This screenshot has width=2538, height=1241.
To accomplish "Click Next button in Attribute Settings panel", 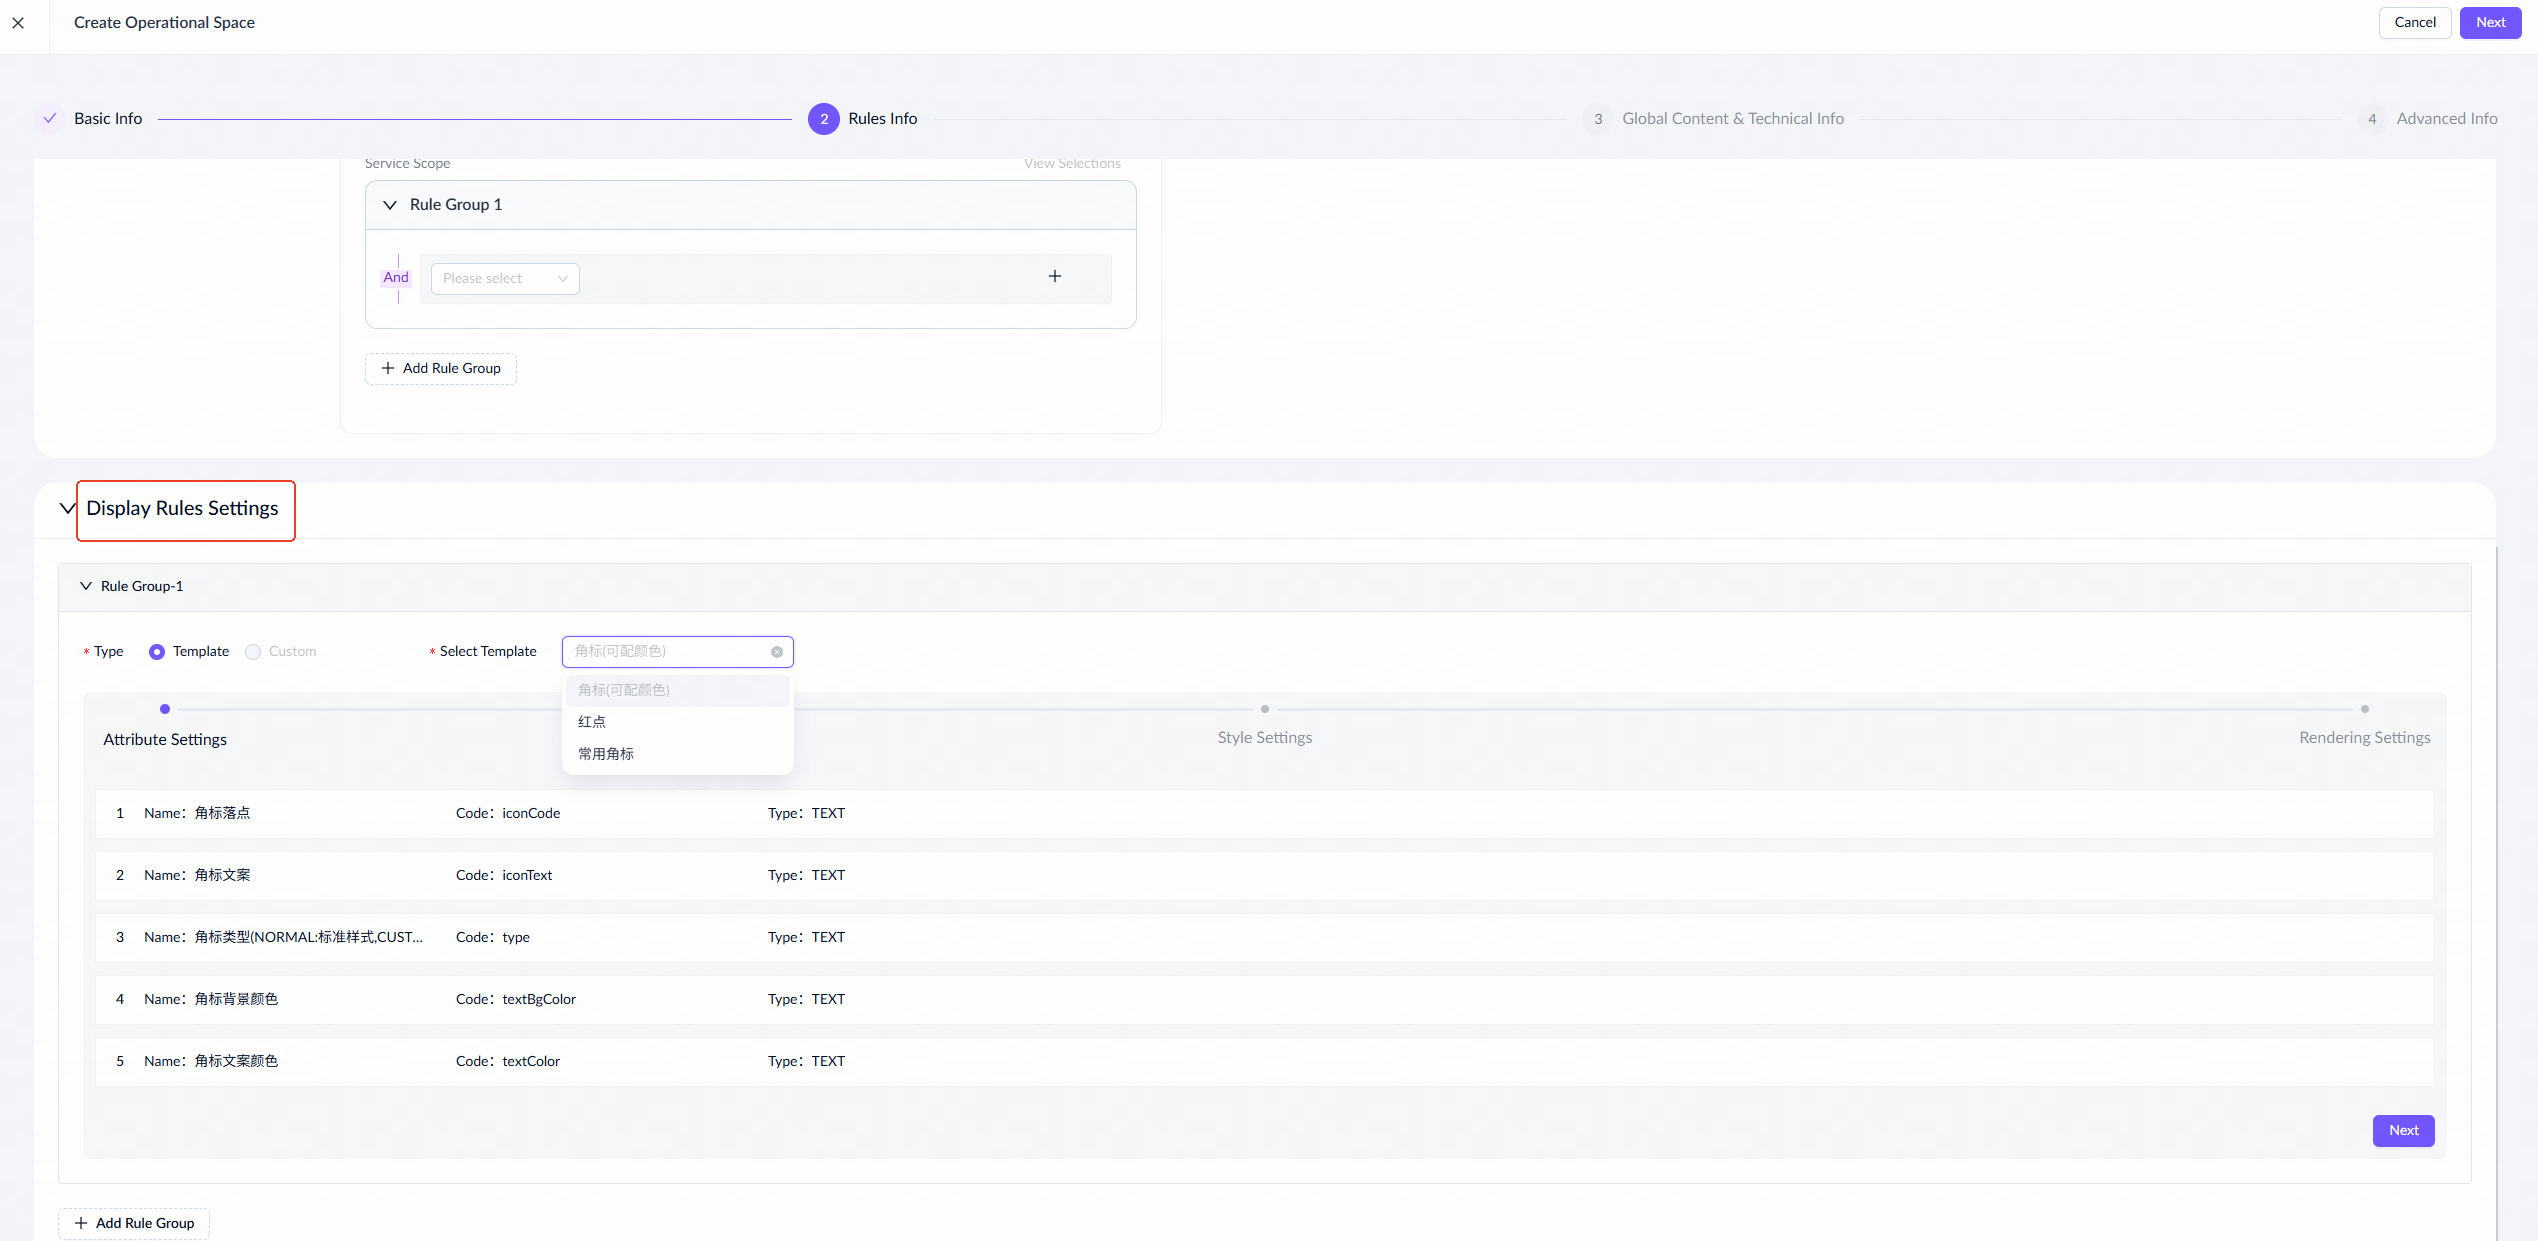I will tap(2403, 1131).
